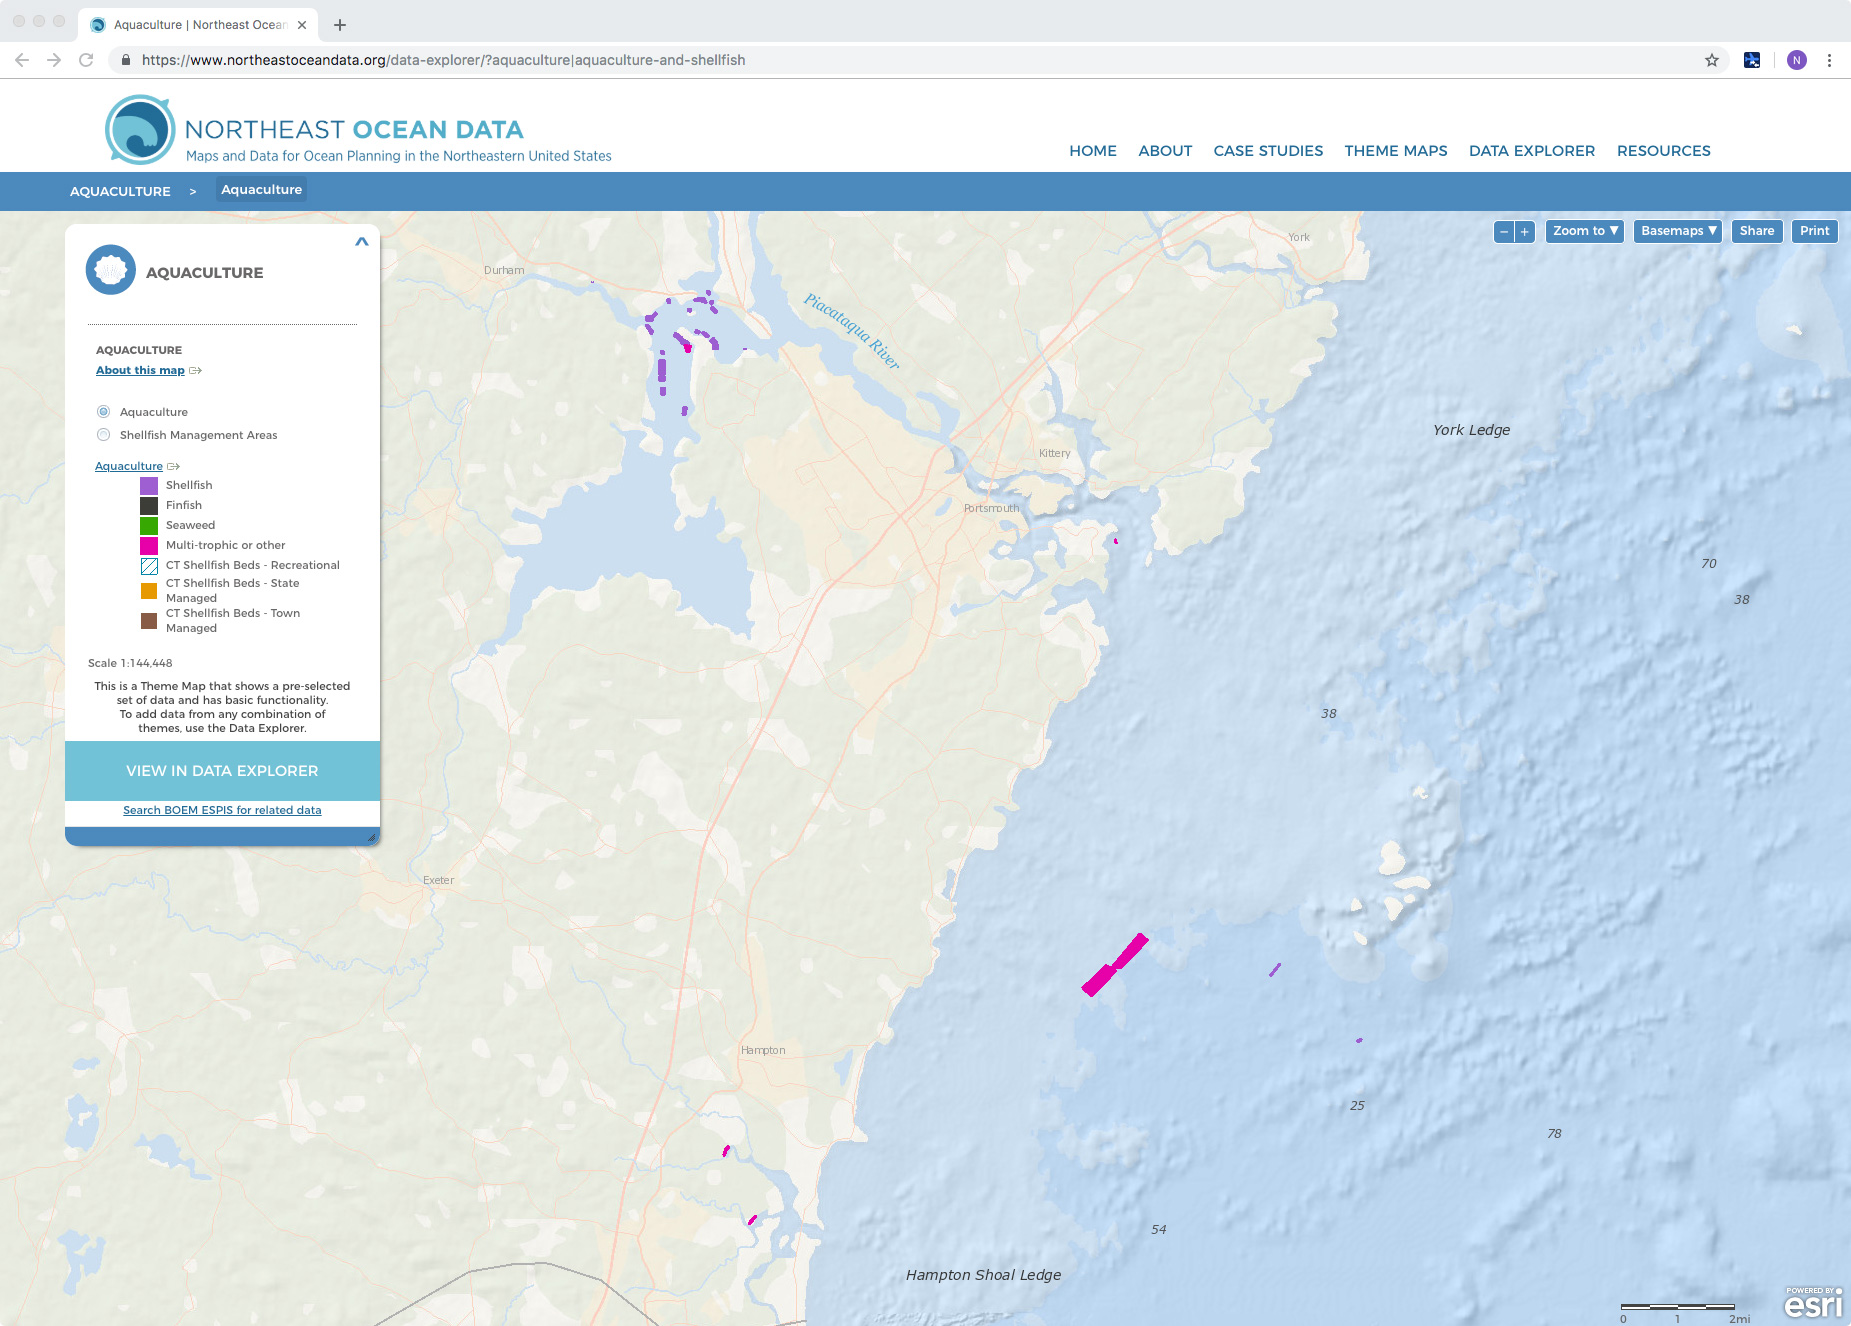Image resolution: width=1851 pixels, height=1326 pixels.
Task: Open THEME MAPS in the navigation menu
Action: (x=1396, y=151)
